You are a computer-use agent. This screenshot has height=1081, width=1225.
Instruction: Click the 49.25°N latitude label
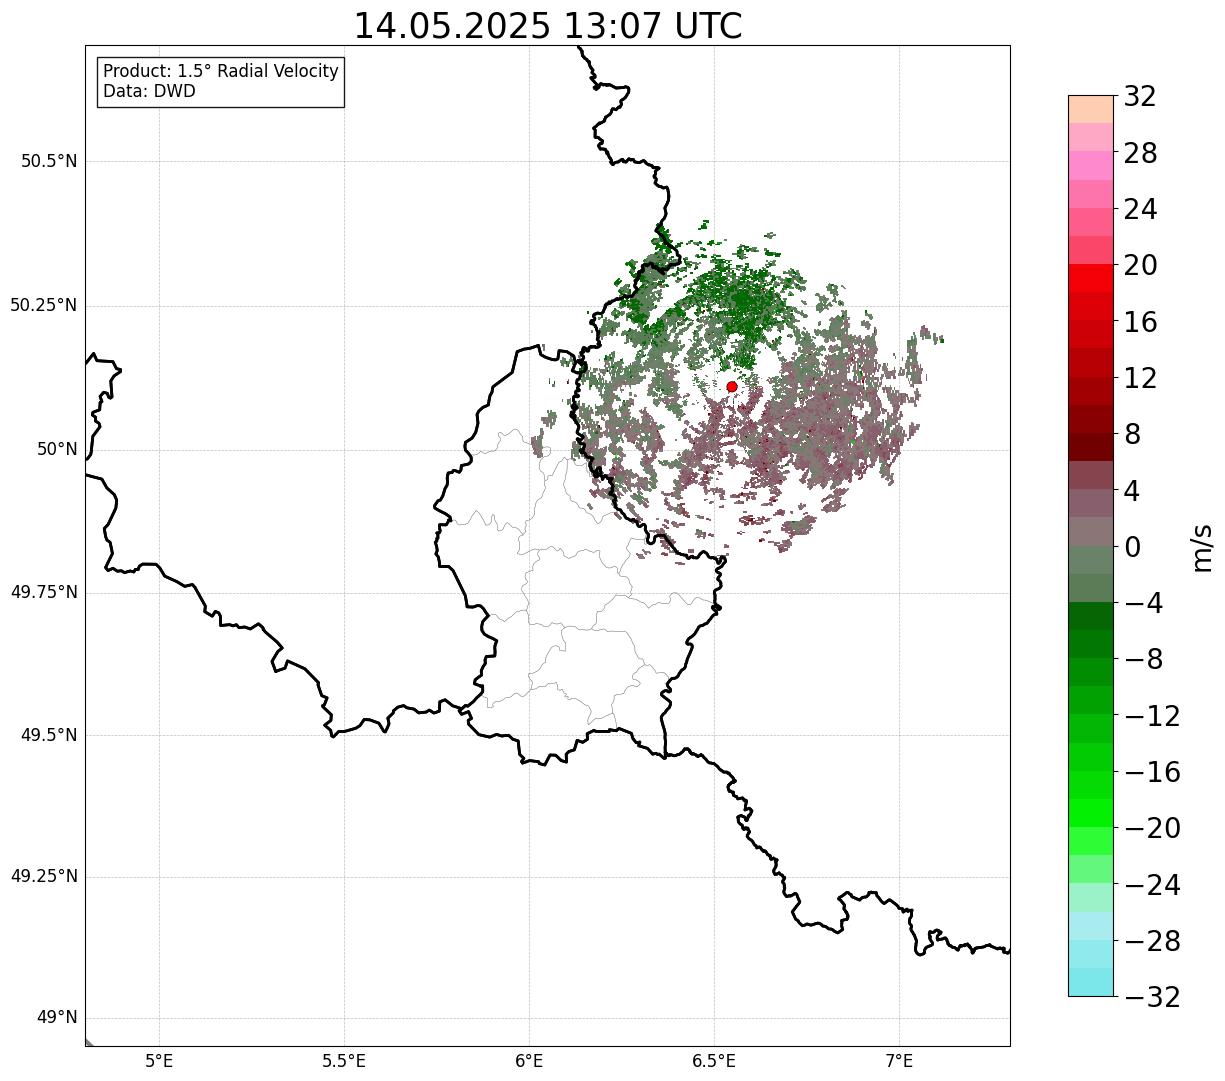click(x=43, y=876)
